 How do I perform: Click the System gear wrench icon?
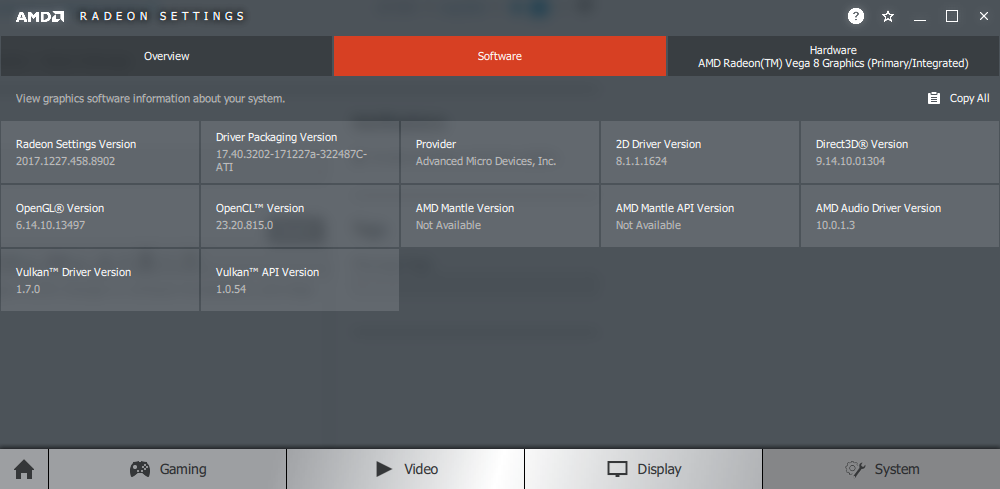point(855,469)
